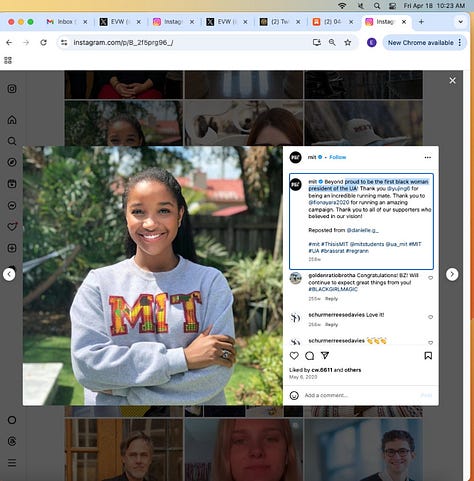Open Search from Instagram sidebar
The image size is (474, 481).
pos(12,141)
